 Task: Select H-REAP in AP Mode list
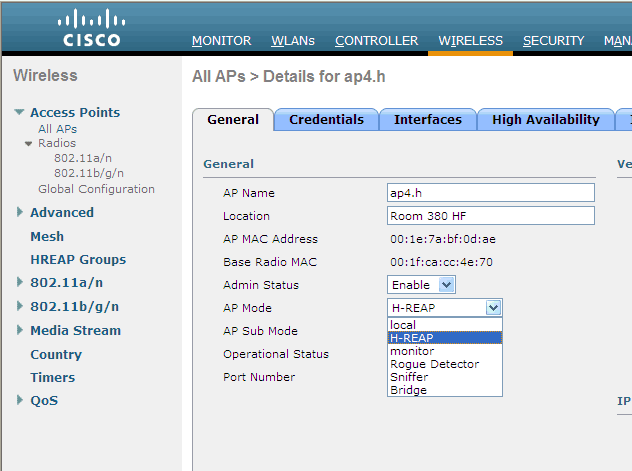click(445, 338)
